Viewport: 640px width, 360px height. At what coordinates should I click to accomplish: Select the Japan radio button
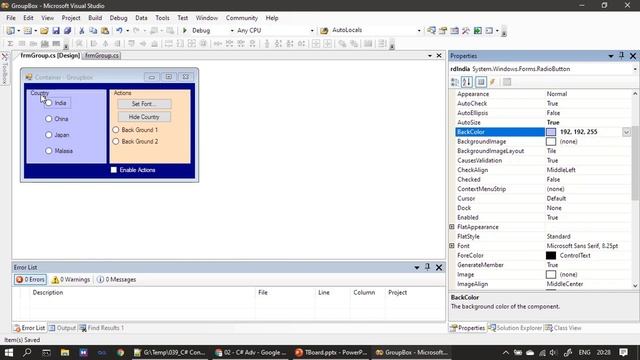[49, 135]
